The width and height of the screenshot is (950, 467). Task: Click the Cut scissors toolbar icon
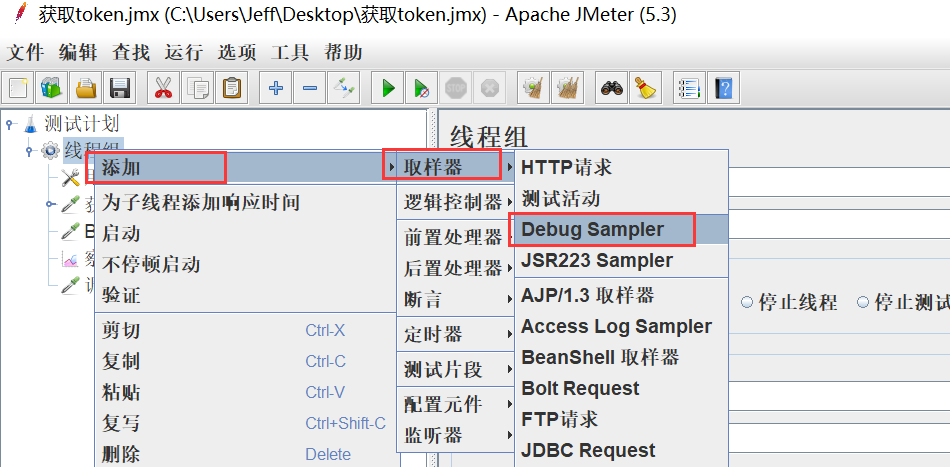pos(163,88)
